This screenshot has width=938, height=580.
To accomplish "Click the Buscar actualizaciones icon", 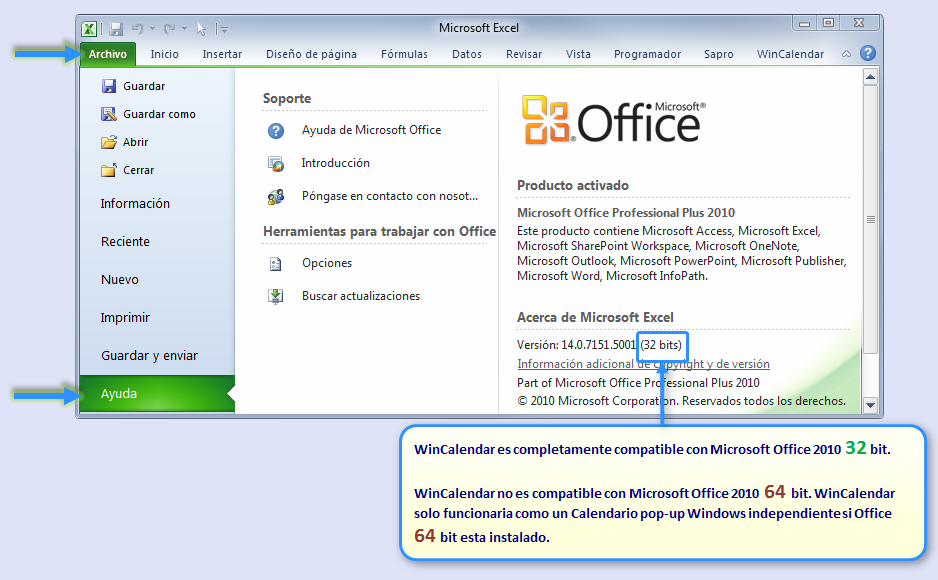I will (x=274, y=295).
